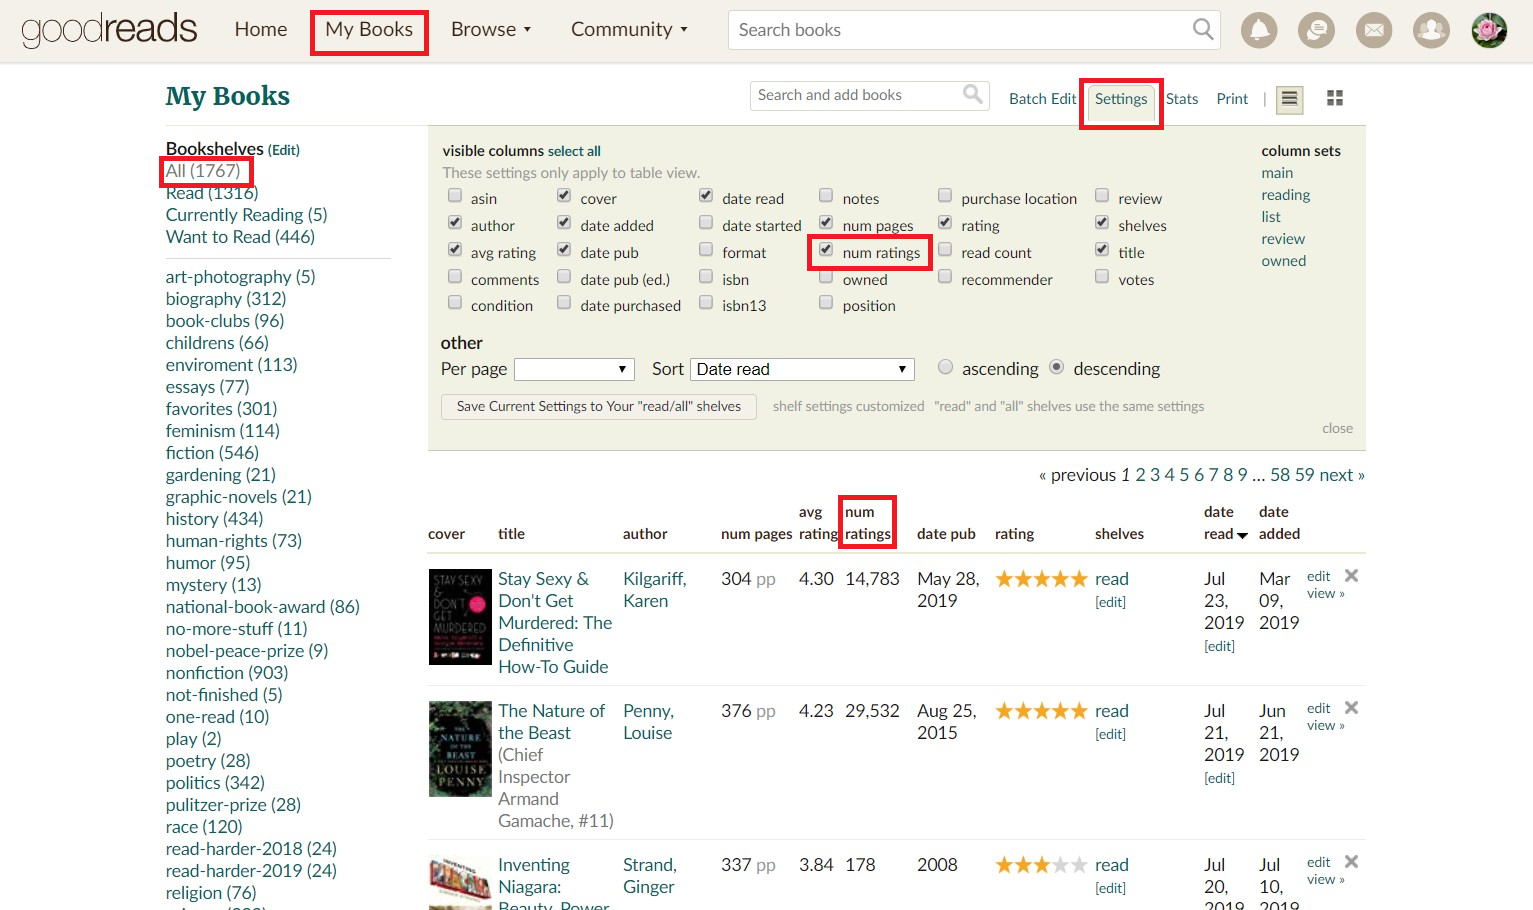Expand the Browse menu

pyautogui.click(x=491, y=30)
